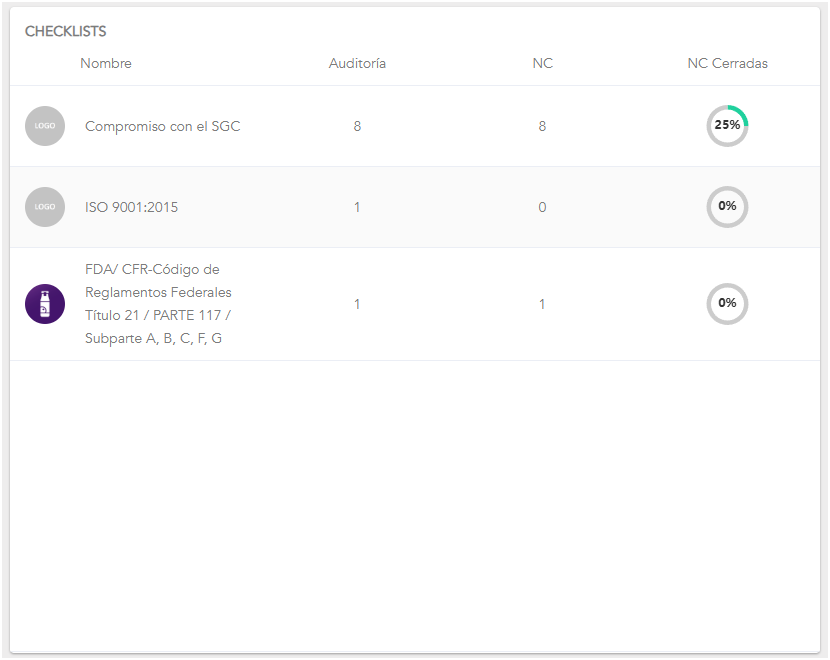Open the ISO 9001:2015 checklist
Image resolution: width=830 pixels, height=660 pixels.
(x=131, y=207)
